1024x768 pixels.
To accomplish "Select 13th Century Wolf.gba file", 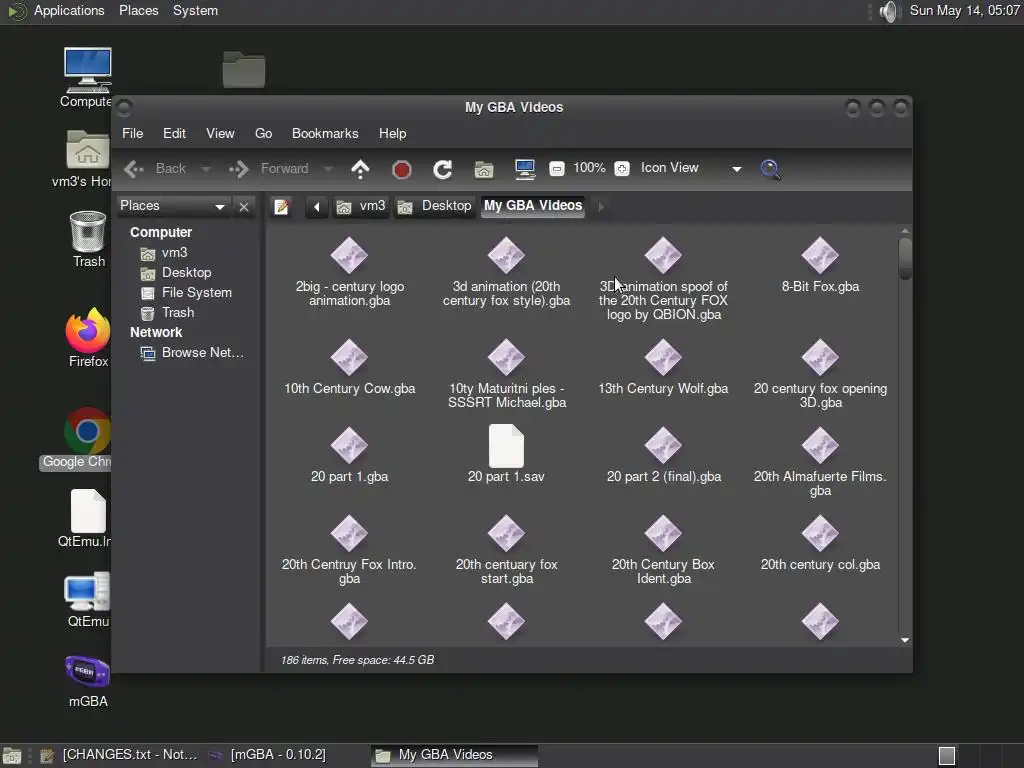I will [x=663, y=367].
